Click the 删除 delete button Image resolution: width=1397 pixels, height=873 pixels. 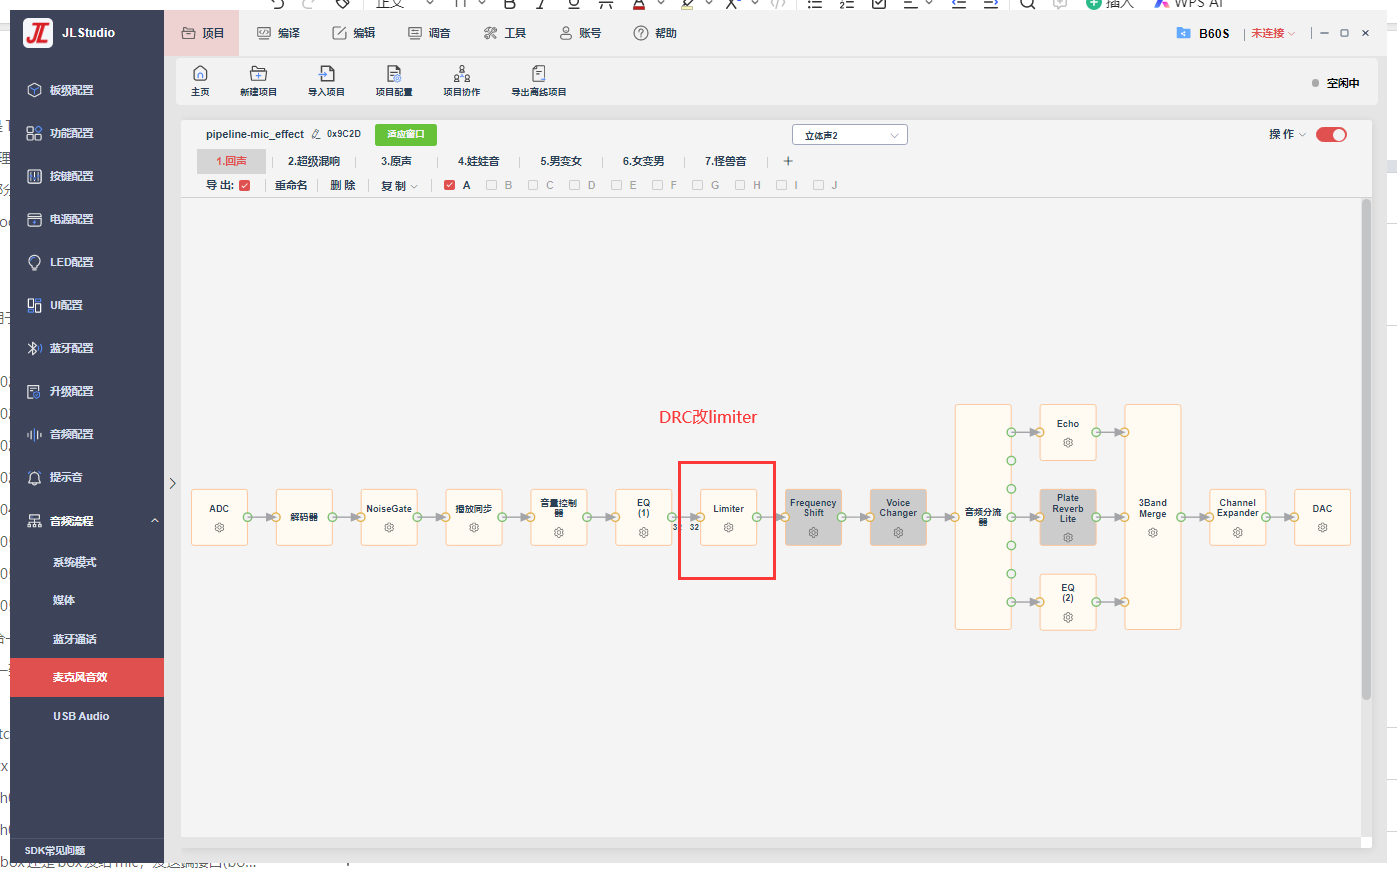(x=343, y=186)
